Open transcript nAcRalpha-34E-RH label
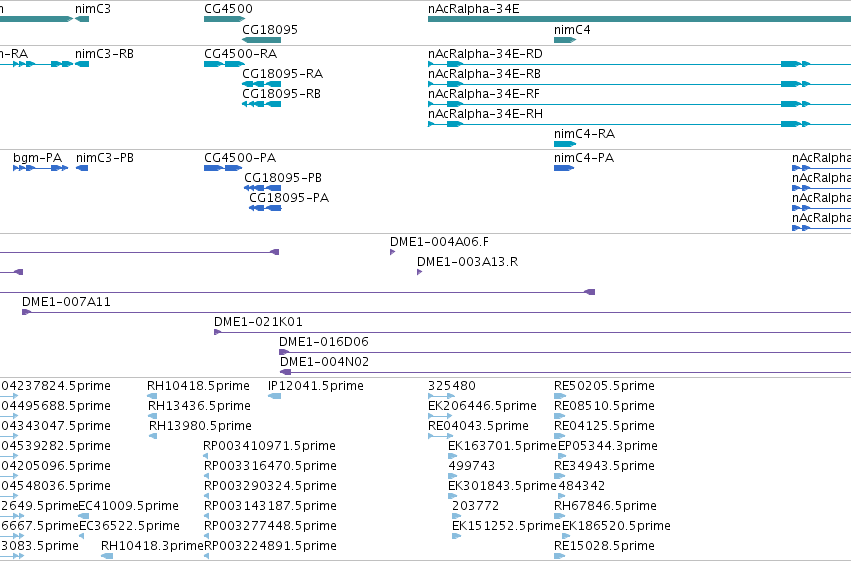The width and height of the screenshot is (851, 561). pyautogui.click(x=485, y=114)
